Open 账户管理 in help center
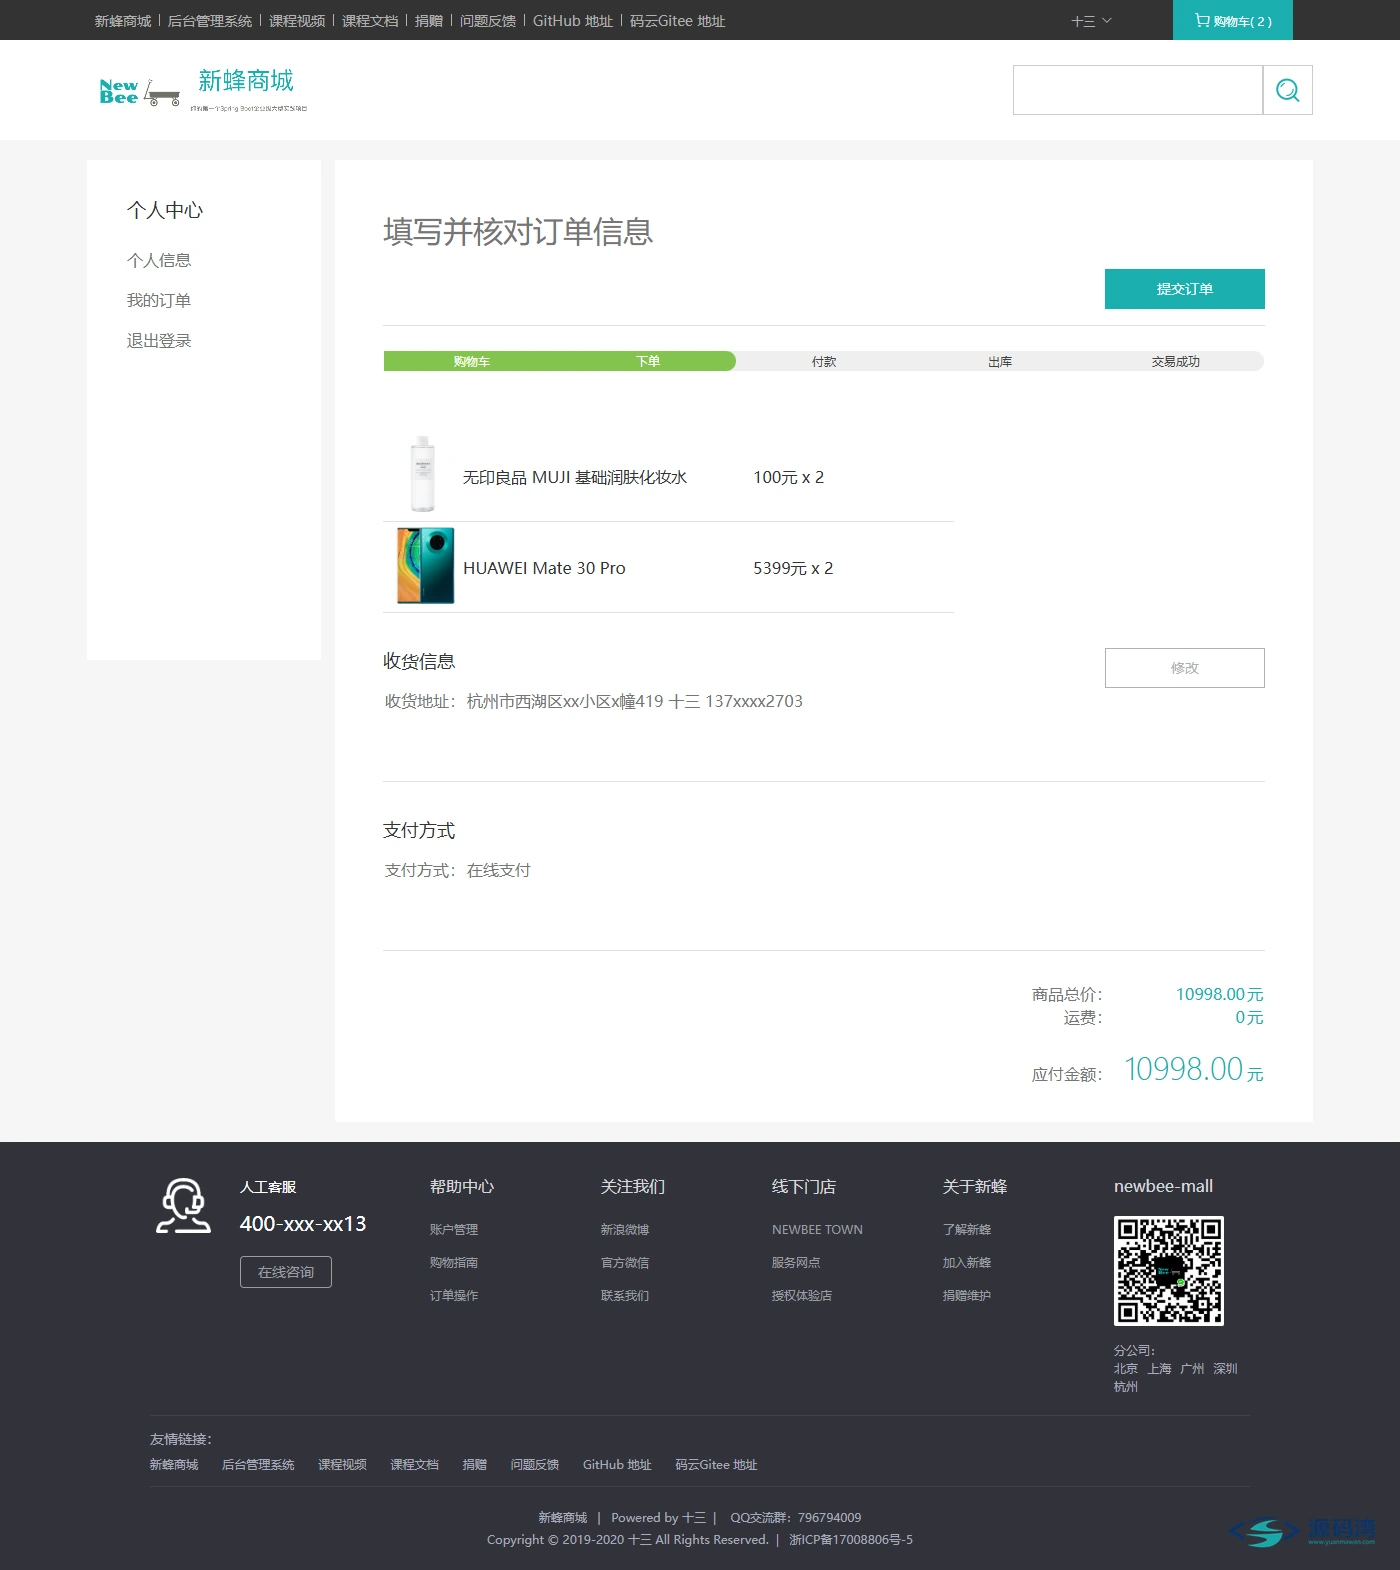The height and width of the screenshot is (1570, 1400). 454,1230
